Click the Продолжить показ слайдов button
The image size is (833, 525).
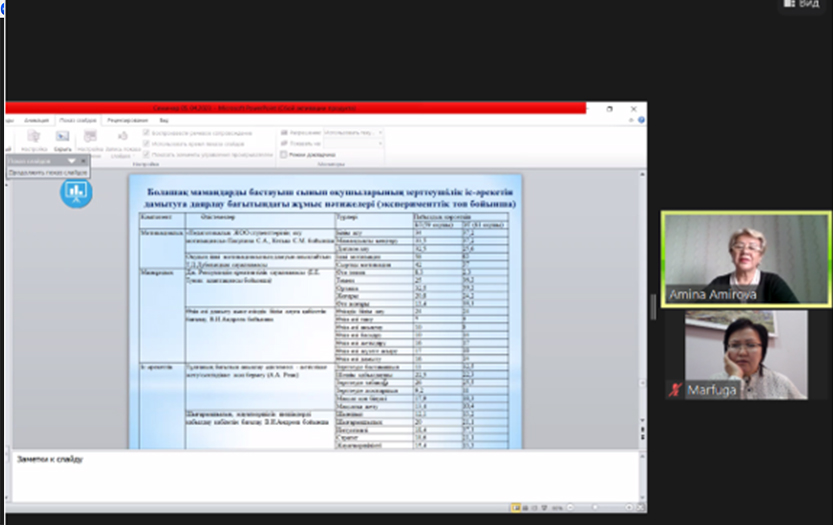[48, 172]
